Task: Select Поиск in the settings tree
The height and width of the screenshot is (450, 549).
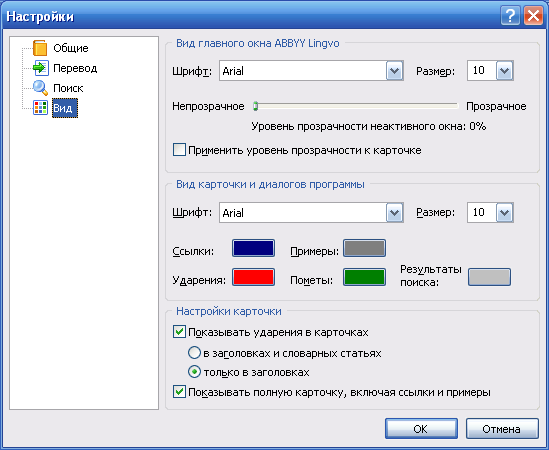Action: pos(68,88)
